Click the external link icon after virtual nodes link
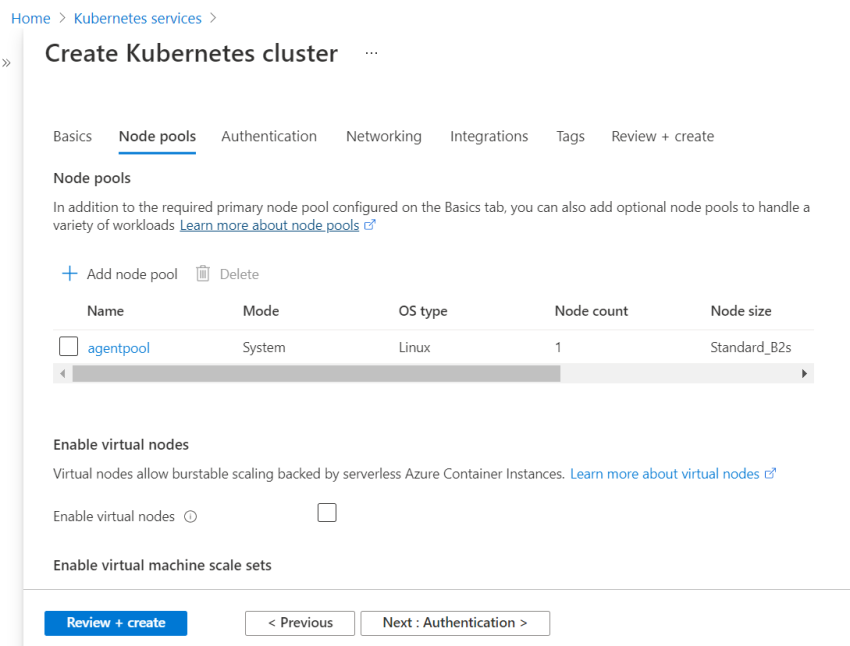 click(771, 473)
